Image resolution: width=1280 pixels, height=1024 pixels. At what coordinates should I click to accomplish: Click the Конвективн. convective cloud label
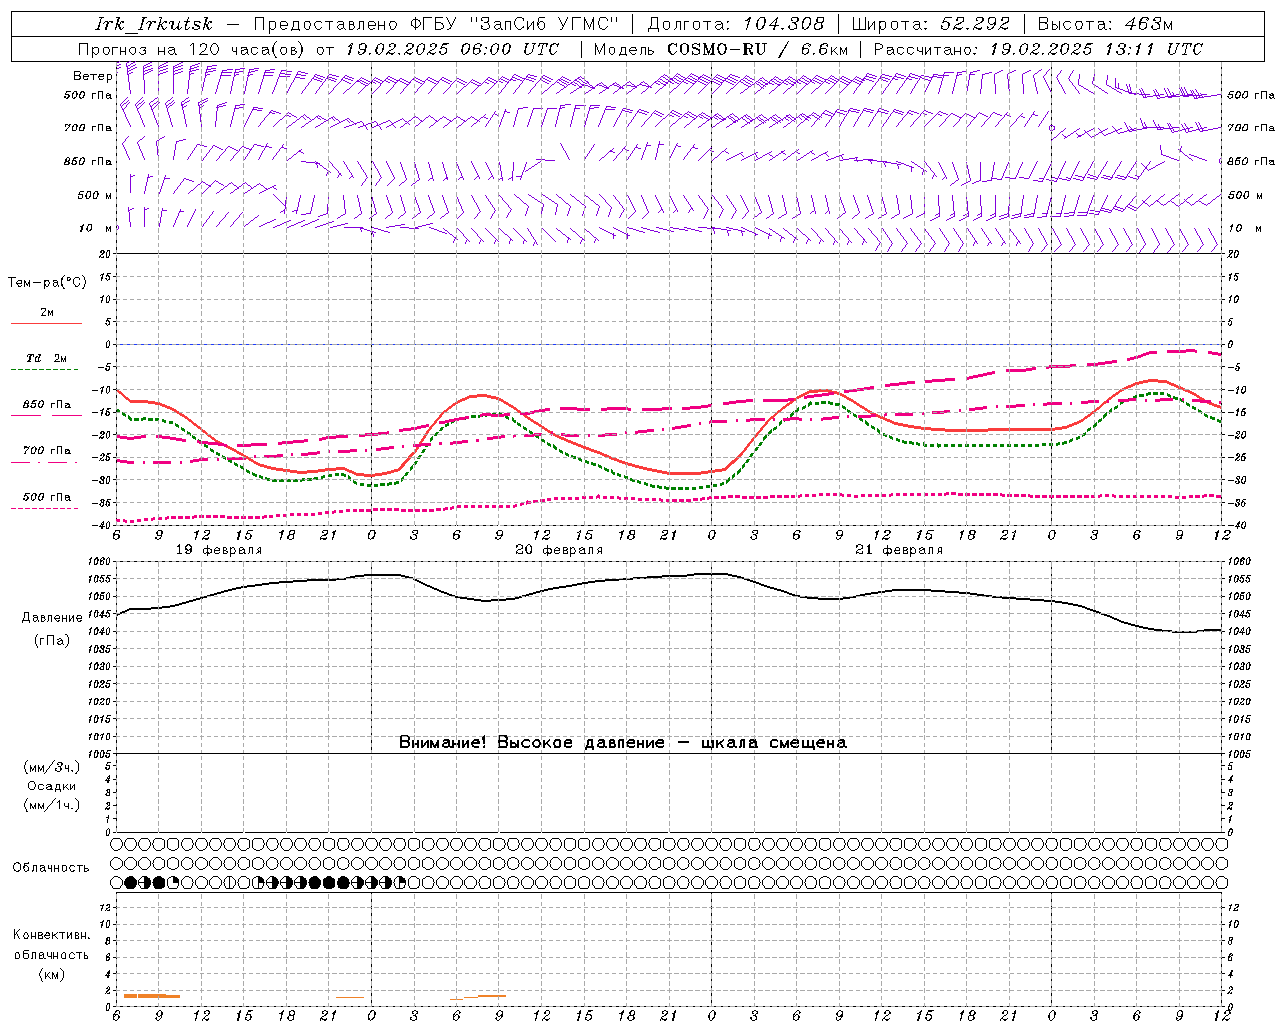point(51,935)
